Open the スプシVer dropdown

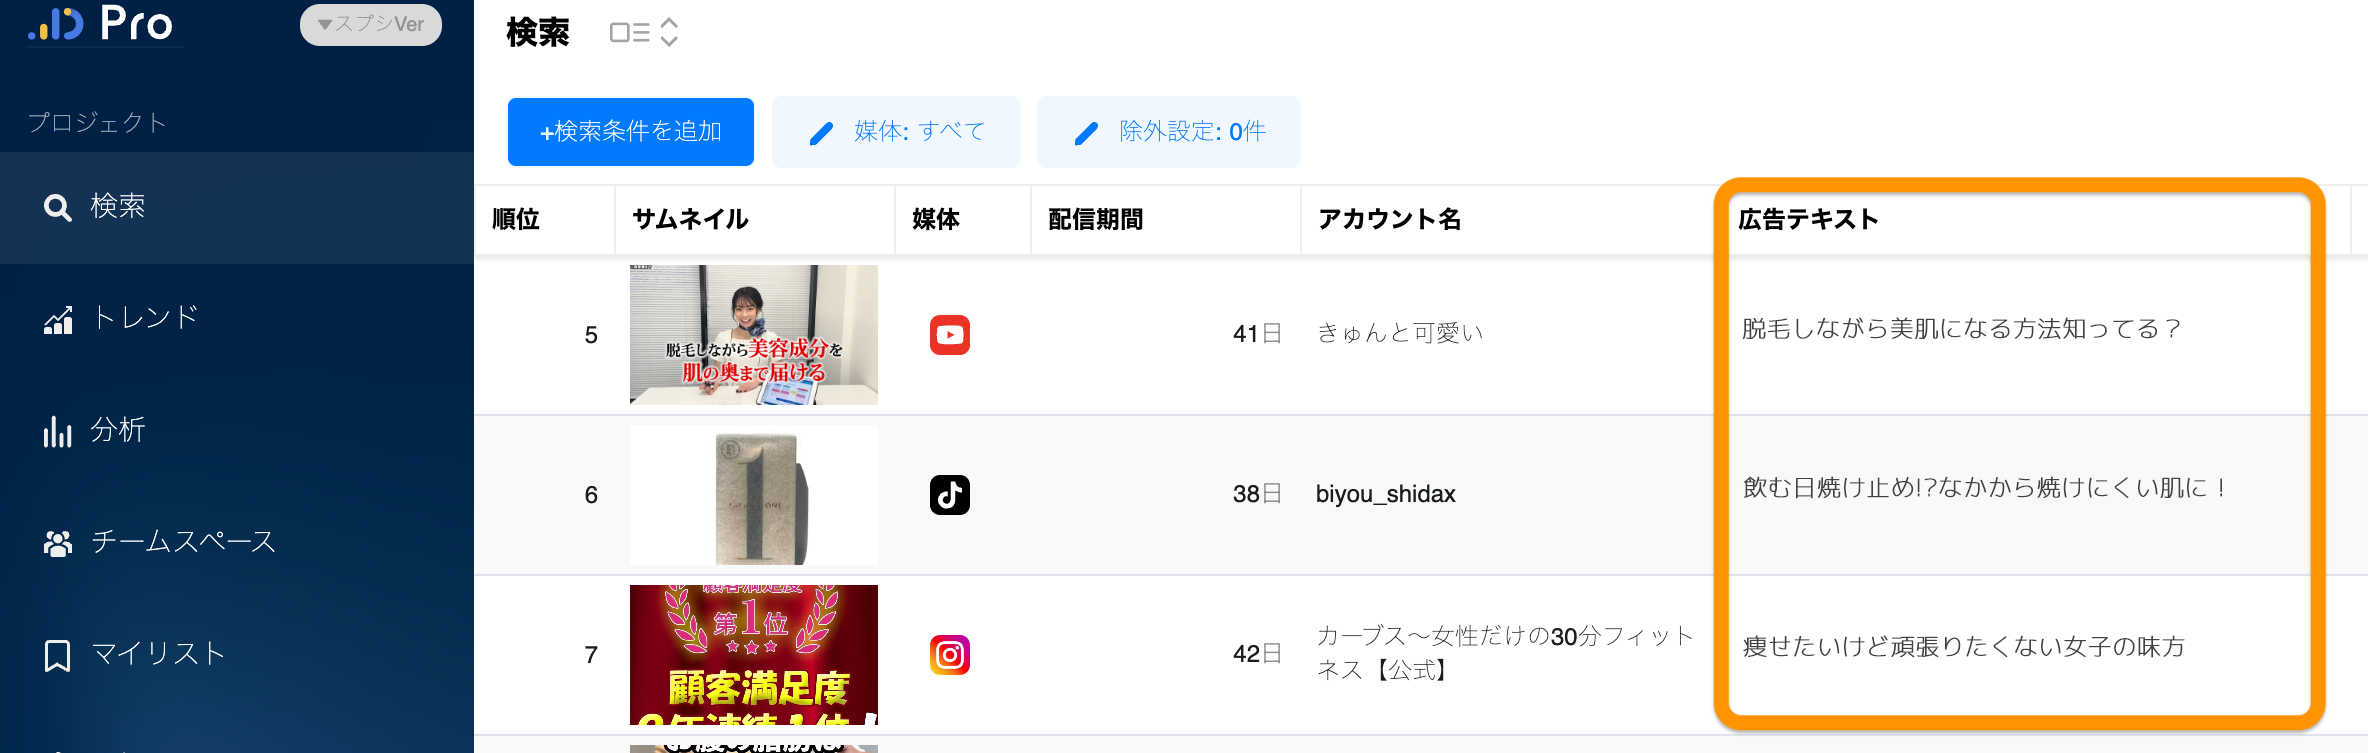(x=371, y=24)
